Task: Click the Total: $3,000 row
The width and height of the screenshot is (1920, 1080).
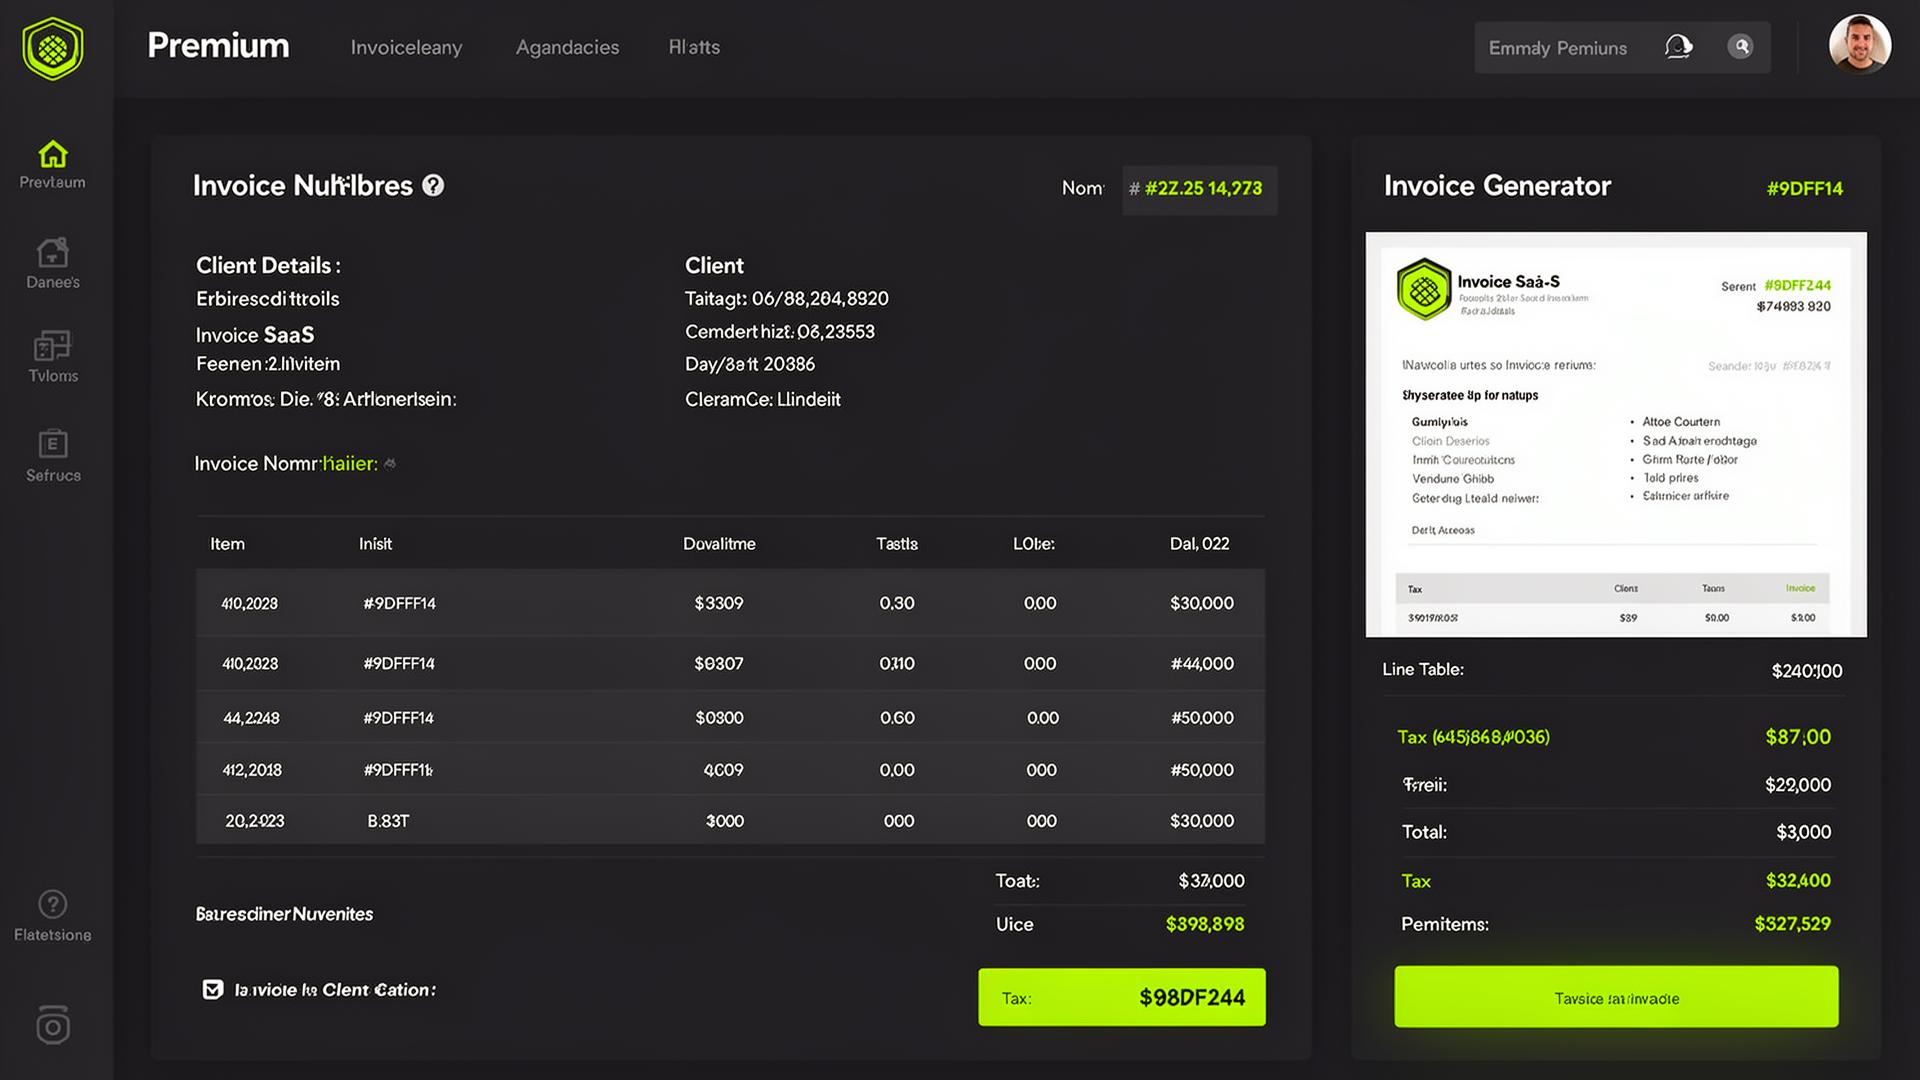Action: point(1616,832)
